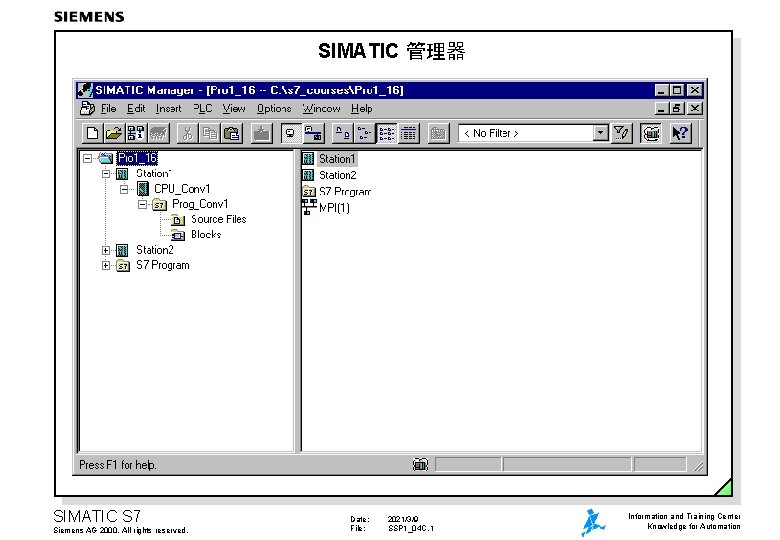Open the Window menu

[x=321, y=108]
